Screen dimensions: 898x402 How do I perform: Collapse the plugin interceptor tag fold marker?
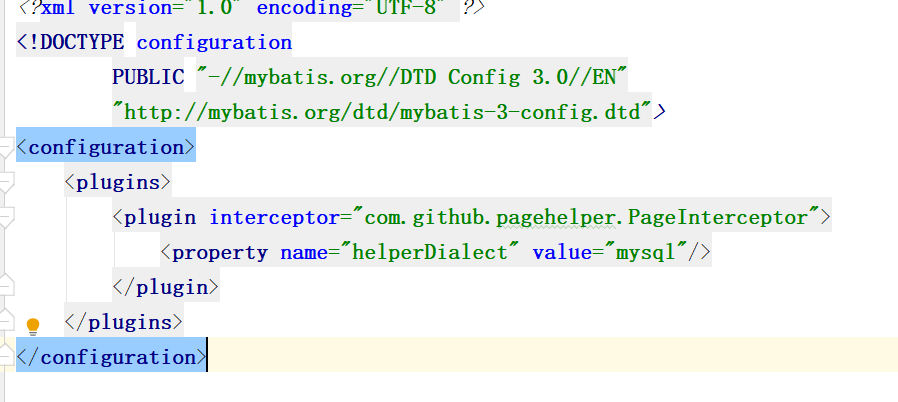pos(6,218)
